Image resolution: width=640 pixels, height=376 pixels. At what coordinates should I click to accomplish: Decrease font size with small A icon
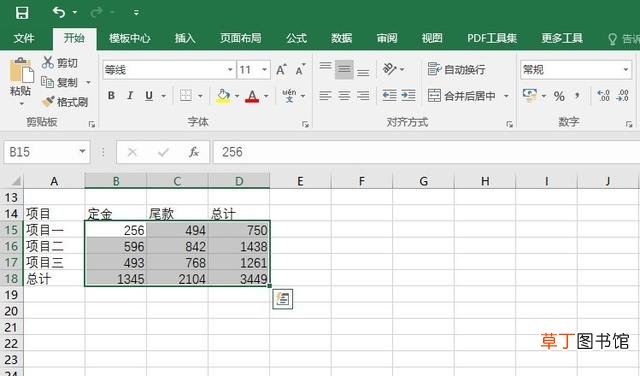pos(301,70)
